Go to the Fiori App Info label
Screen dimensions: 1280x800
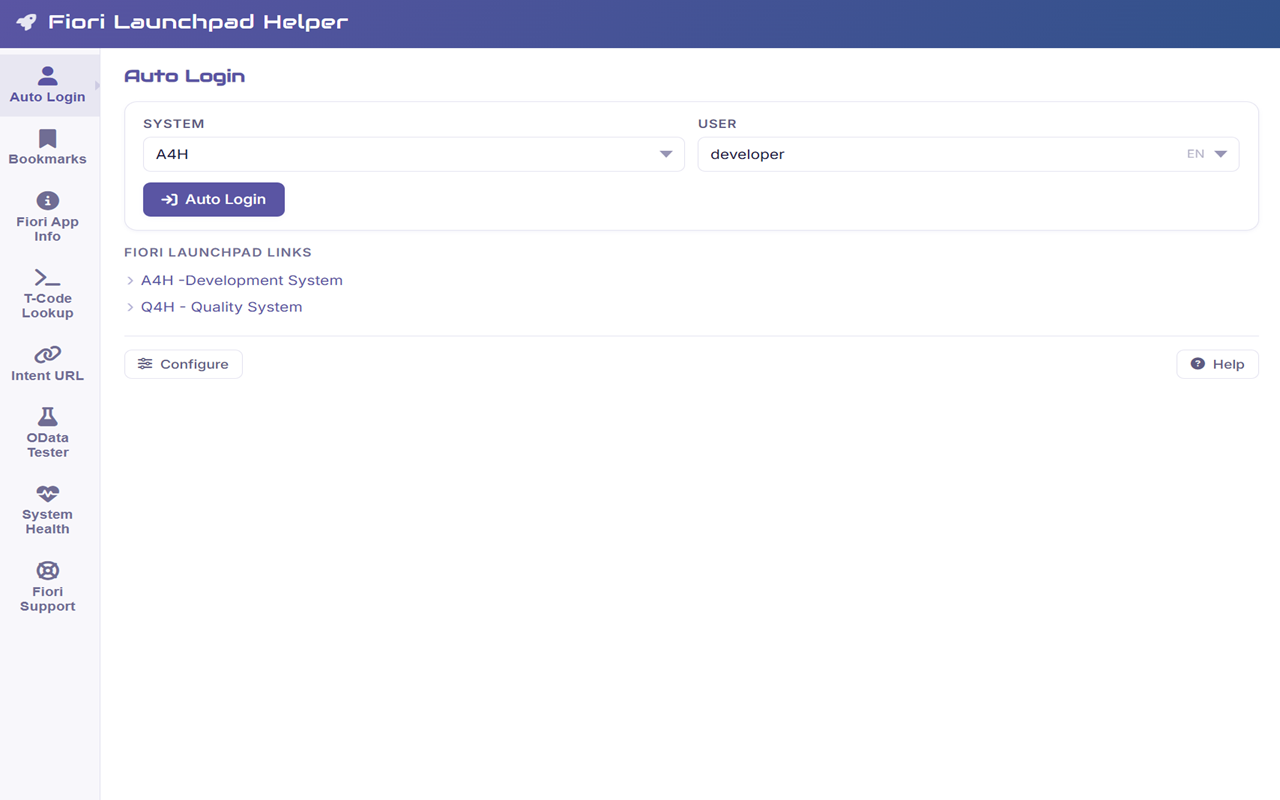pyautogui.click(x=48, y=229)
